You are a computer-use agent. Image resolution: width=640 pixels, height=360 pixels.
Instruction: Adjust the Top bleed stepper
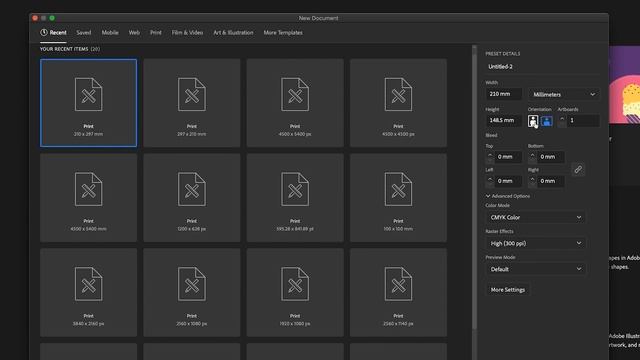(x=490, y=157)
